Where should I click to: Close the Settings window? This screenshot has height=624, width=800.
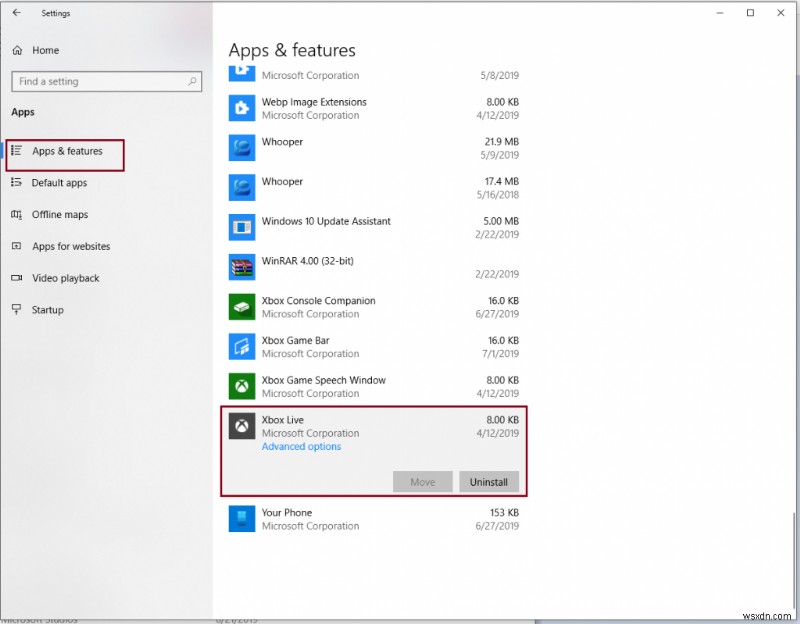coord(781,13)
